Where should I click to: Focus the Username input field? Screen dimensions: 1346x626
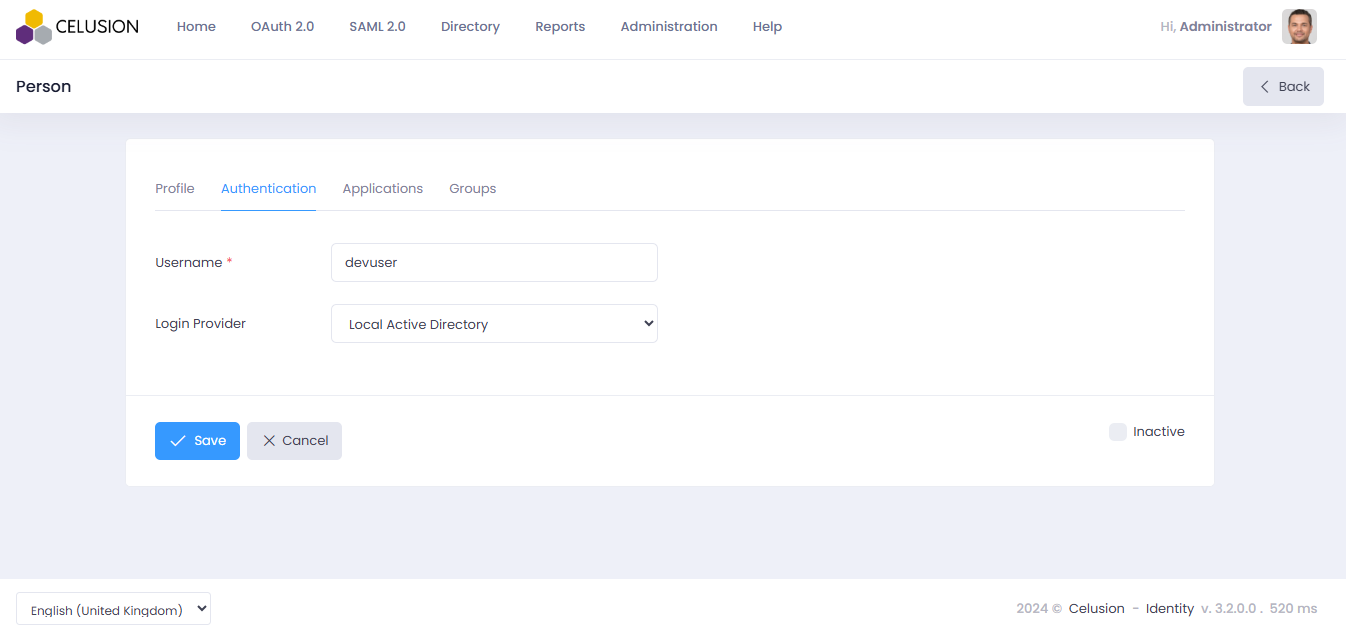tap(494, 262)
